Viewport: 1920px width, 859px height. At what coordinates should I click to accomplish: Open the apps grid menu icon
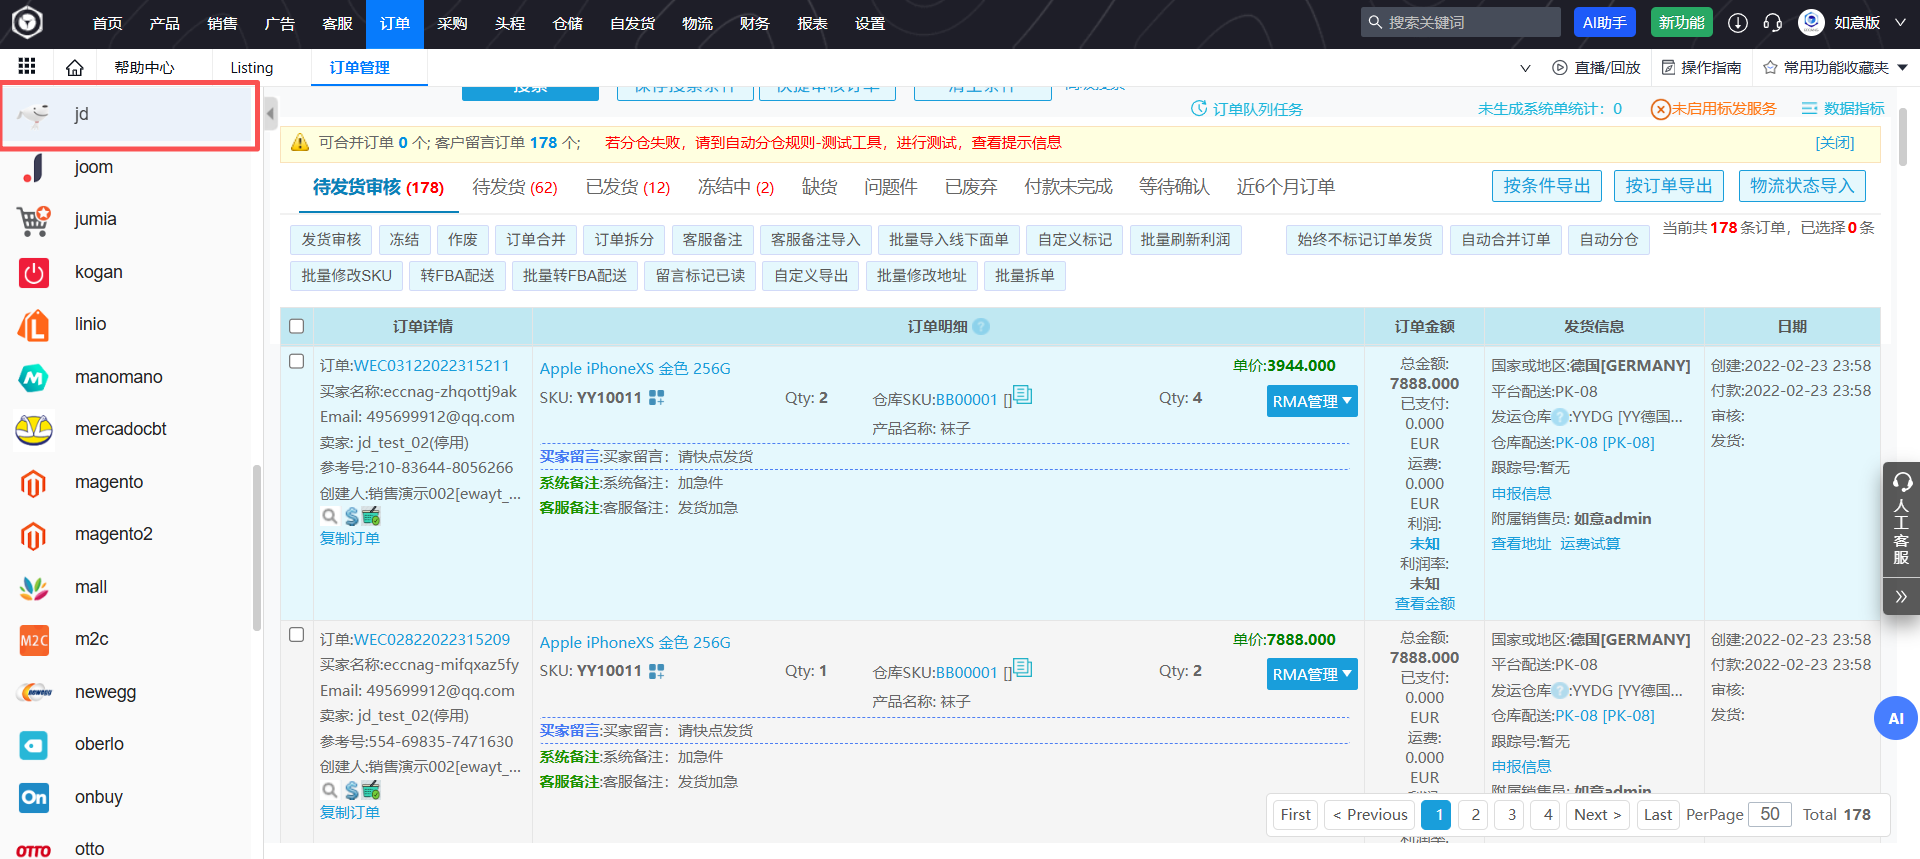click(27, 66)
